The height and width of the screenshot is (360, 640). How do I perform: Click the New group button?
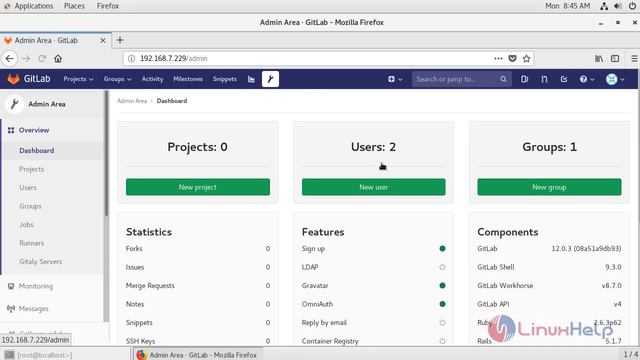549,187
